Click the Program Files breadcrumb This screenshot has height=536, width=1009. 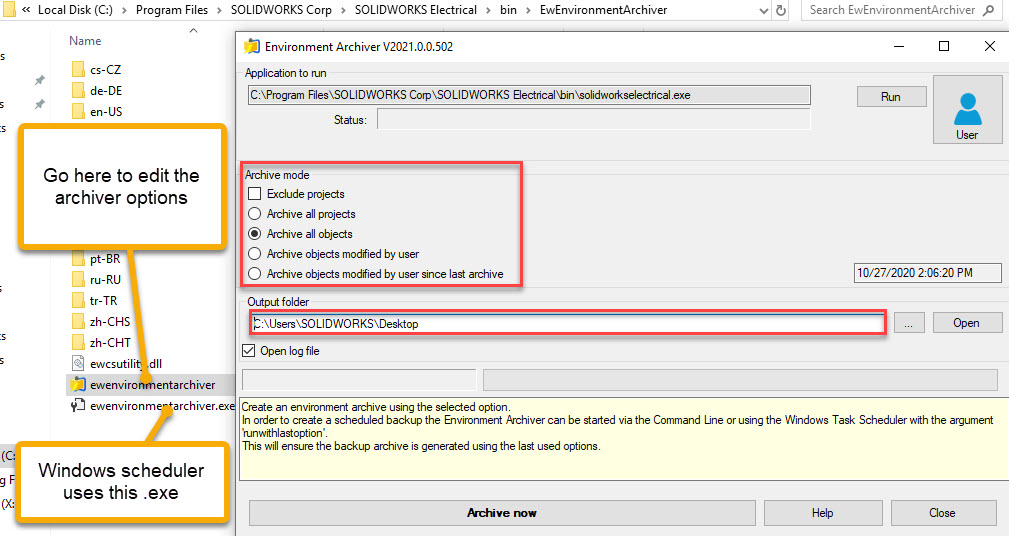click(172, 10)
